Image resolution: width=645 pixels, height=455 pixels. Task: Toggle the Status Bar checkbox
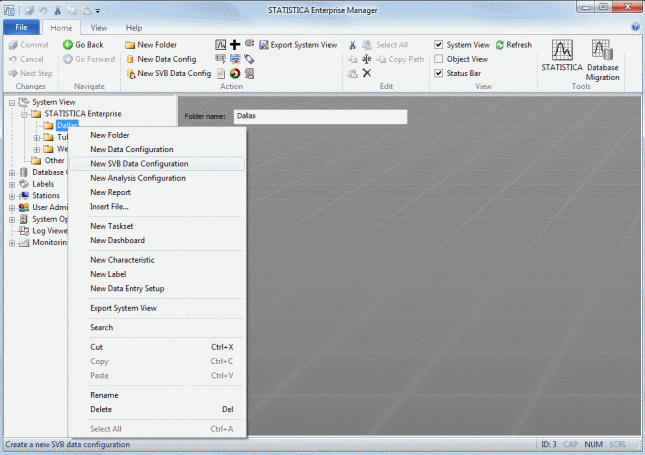click(x=439, y=73)
